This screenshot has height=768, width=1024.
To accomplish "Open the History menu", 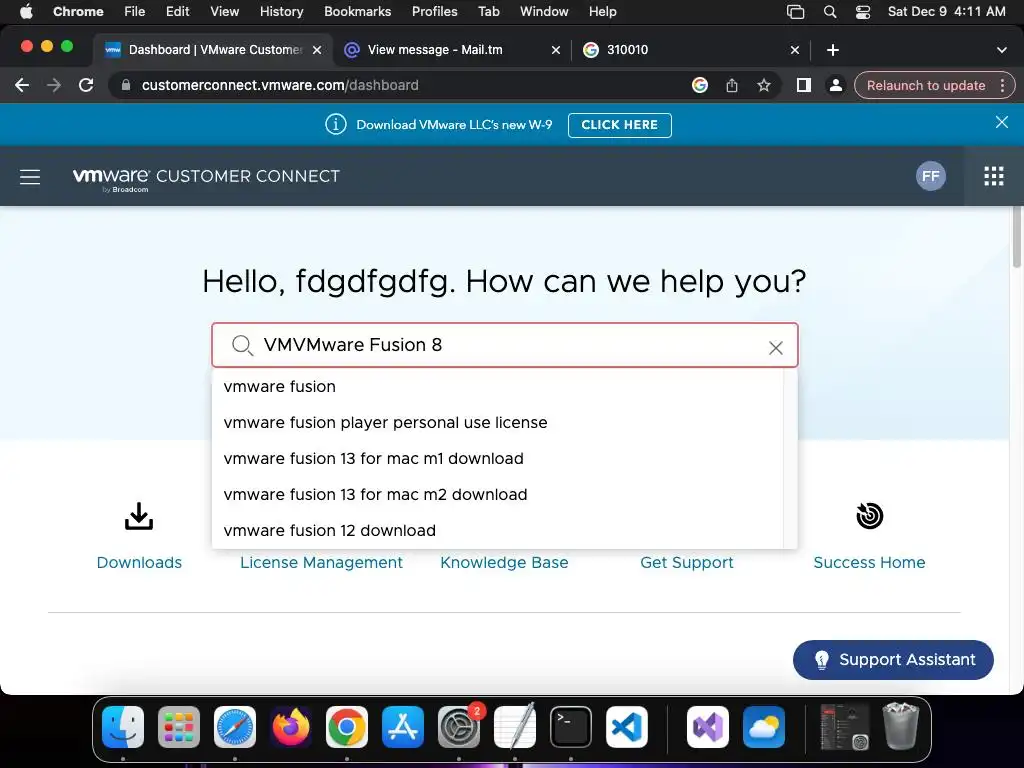I will pos(281,12).
